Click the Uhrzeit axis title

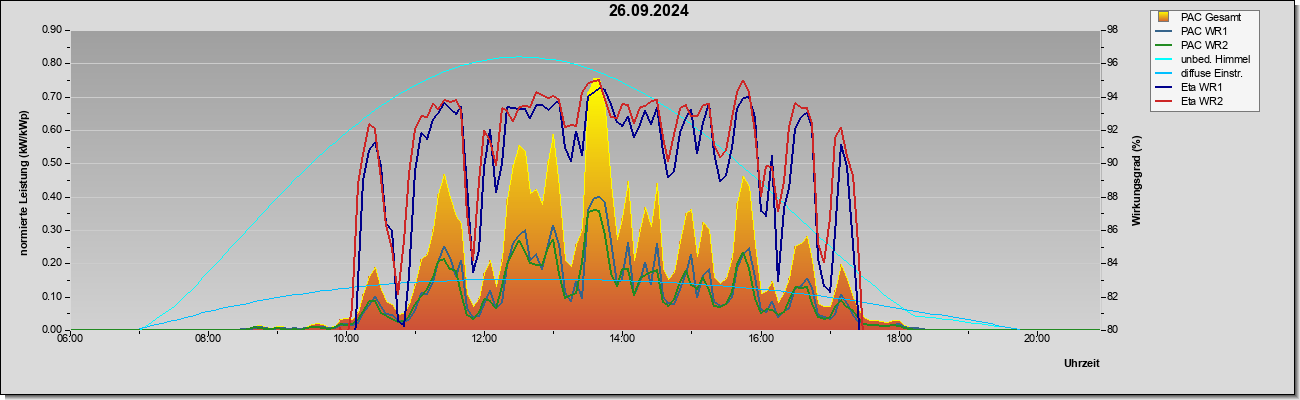coord(1081,363)
